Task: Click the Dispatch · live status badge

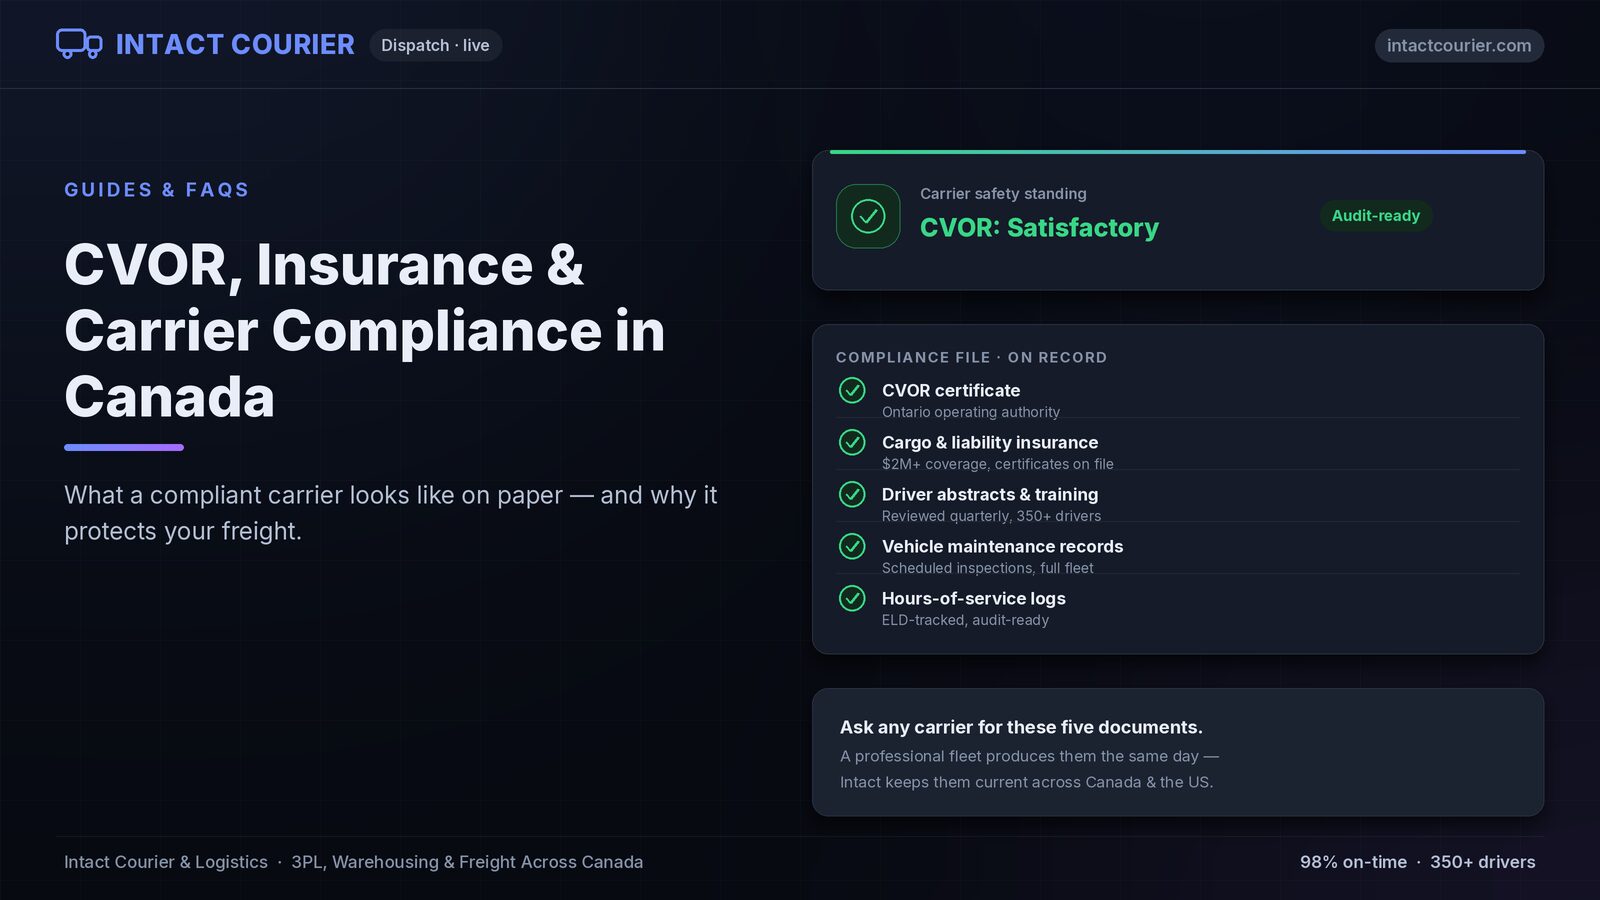Action: tap(435, 45)
